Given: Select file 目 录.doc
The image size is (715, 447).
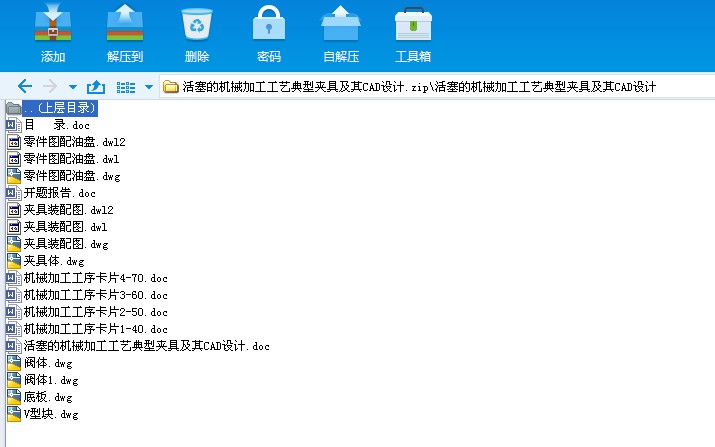Looking at the screenshot, I should click(x=57, y=125).
